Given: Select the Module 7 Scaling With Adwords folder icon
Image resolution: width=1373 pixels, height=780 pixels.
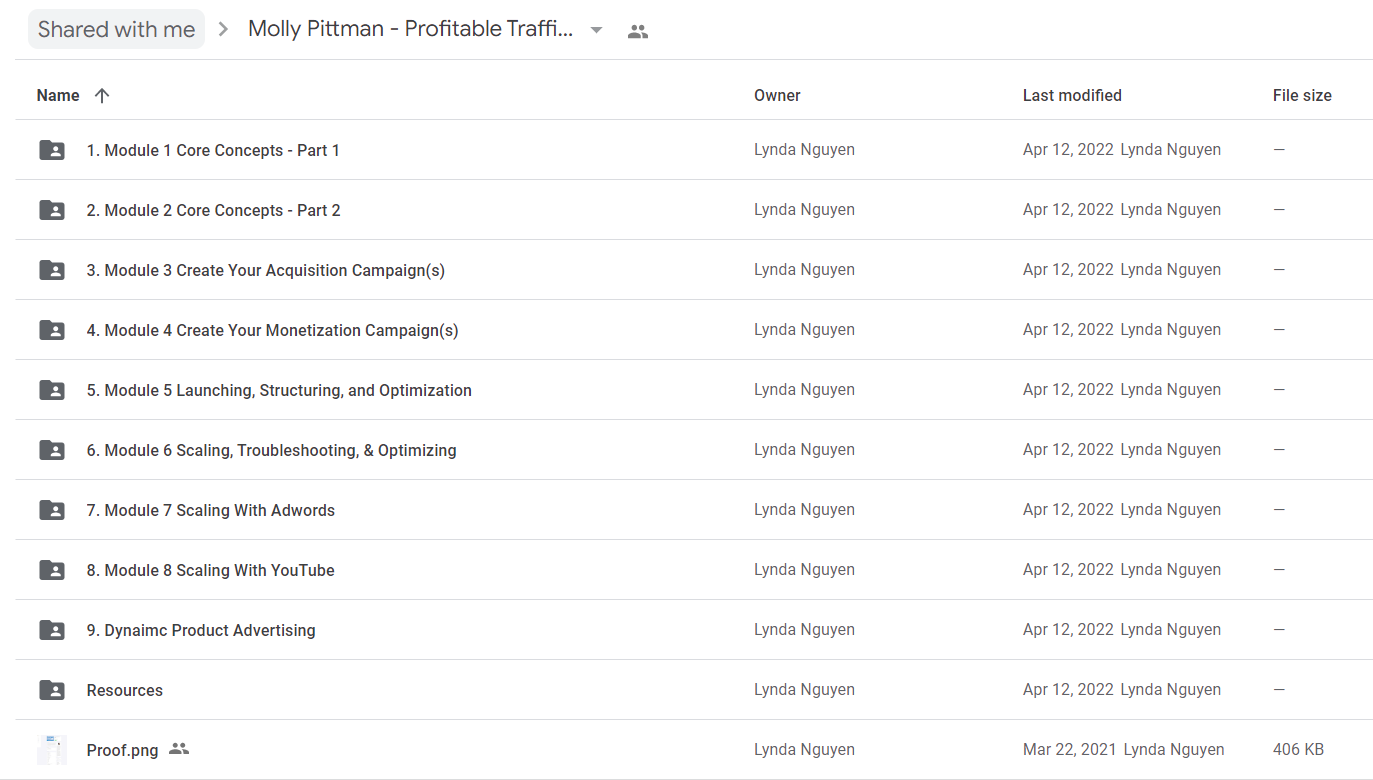Looking at the screenshot, I should (x=52, y=510).
